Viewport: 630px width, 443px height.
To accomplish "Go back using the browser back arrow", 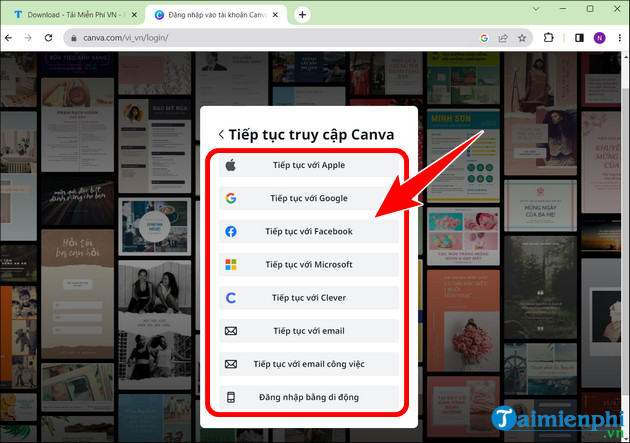I will point(8,38).
